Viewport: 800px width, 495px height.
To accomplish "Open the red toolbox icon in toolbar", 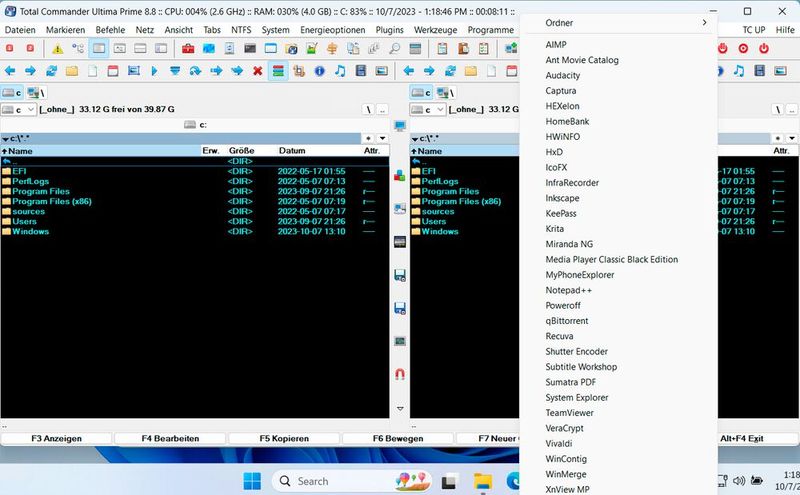I will (x=188, y=48).
